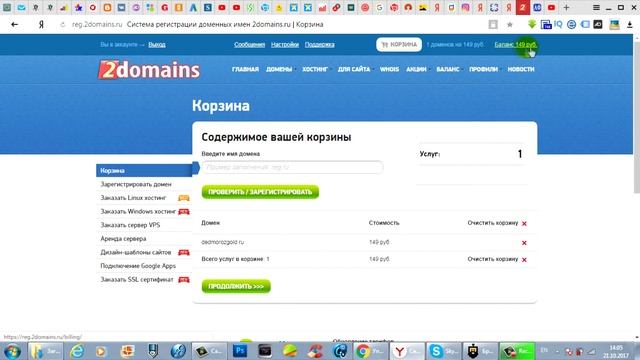Click the Yandex 'Я' logo beside the address bar
This screenshot has height=360, width=640.
tap(41, 24)
